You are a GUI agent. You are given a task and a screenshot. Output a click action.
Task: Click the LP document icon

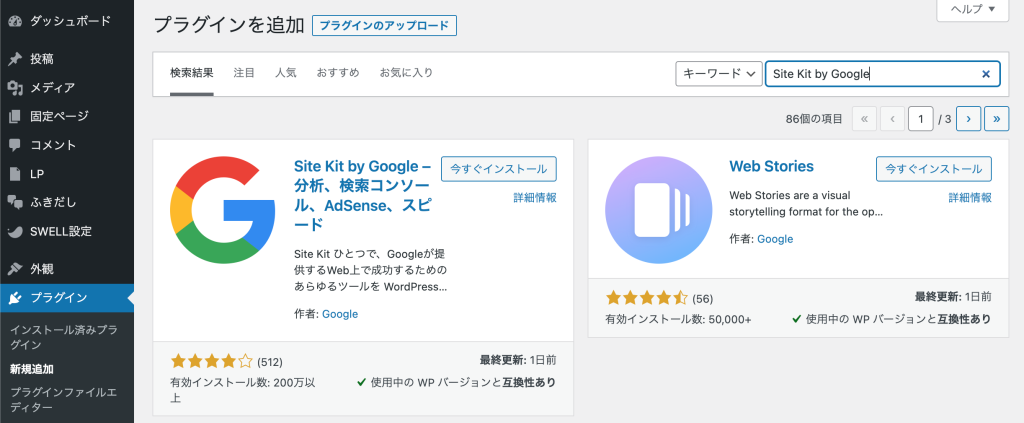pyautogui.click(x=16, y=174)
